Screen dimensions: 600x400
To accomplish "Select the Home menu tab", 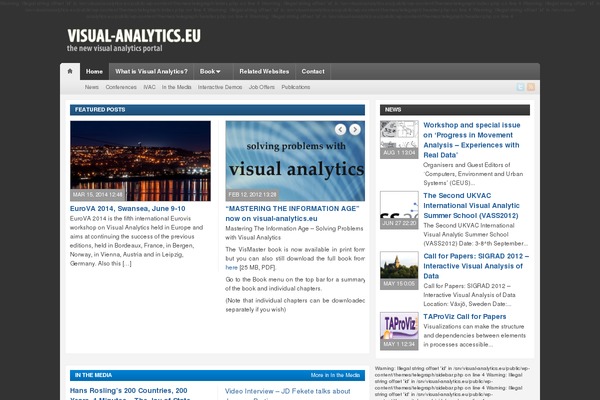I will 94,72.
